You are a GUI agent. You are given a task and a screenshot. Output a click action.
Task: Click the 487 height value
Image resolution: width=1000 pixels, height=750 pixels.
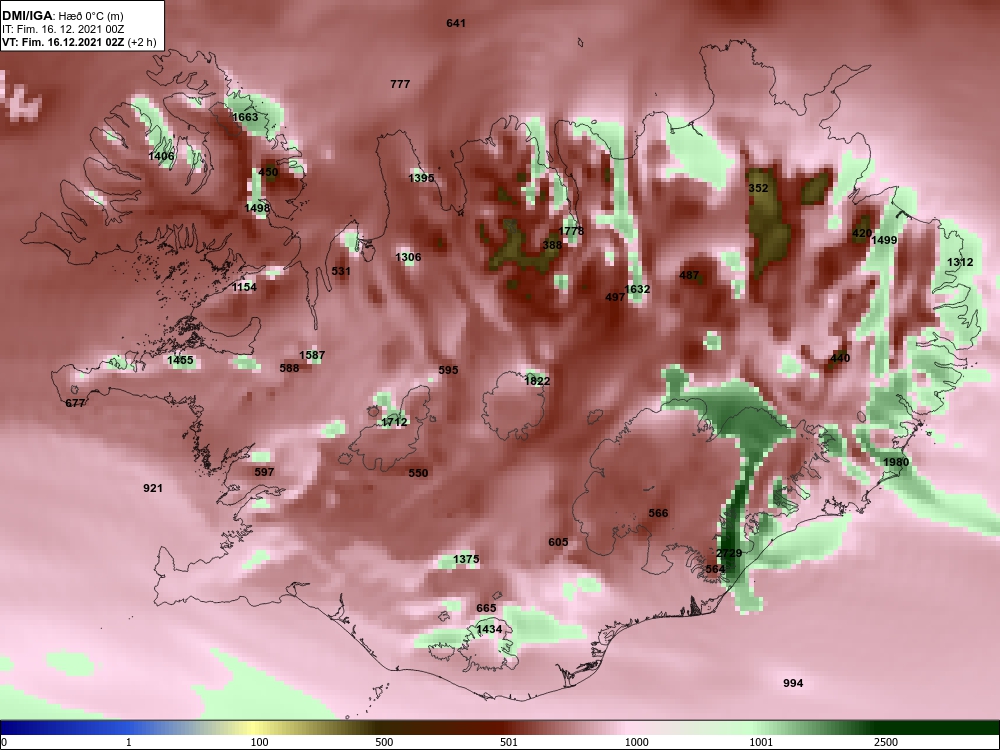tap(689, 276)
